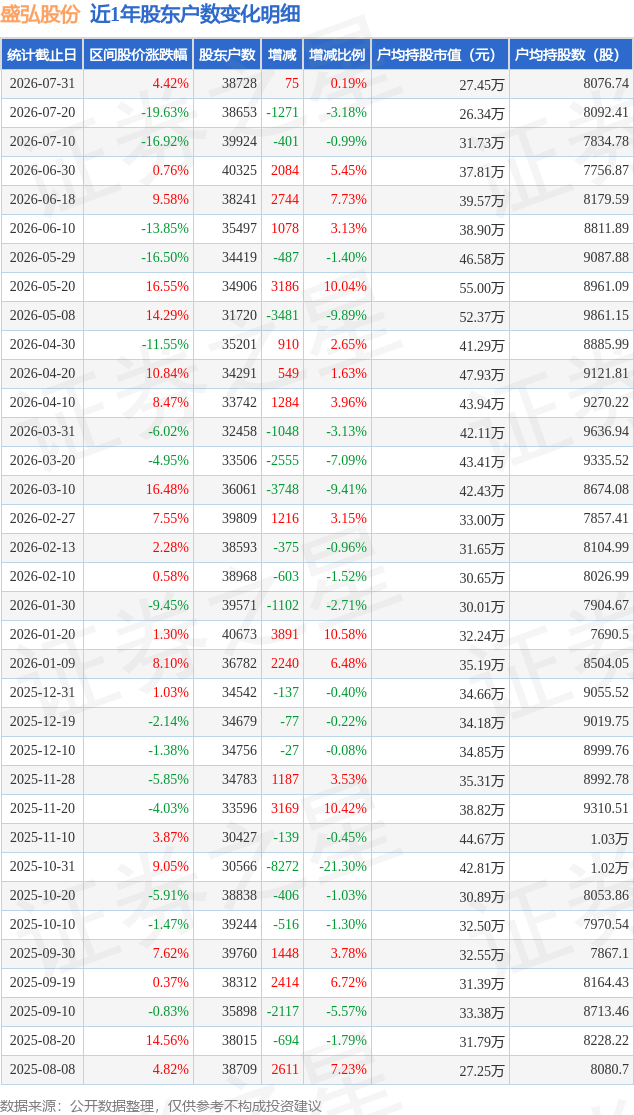Screen dimensions: 634x1115
Task: Click the 55.00万 market value cell
Action: tap(482, 287)
